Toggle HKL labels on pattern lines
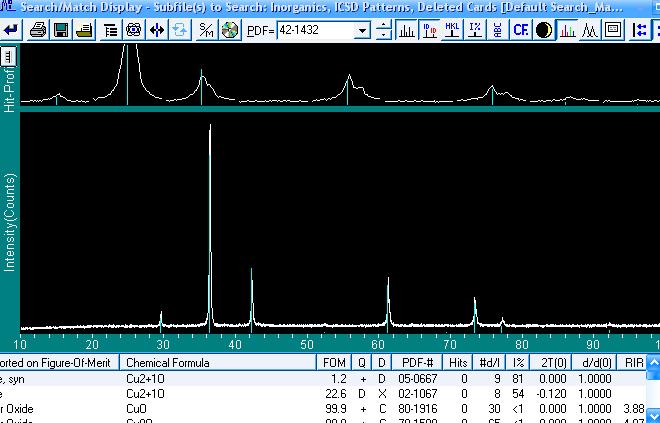Viewport: 660px width, 423px height. point(452,30)
